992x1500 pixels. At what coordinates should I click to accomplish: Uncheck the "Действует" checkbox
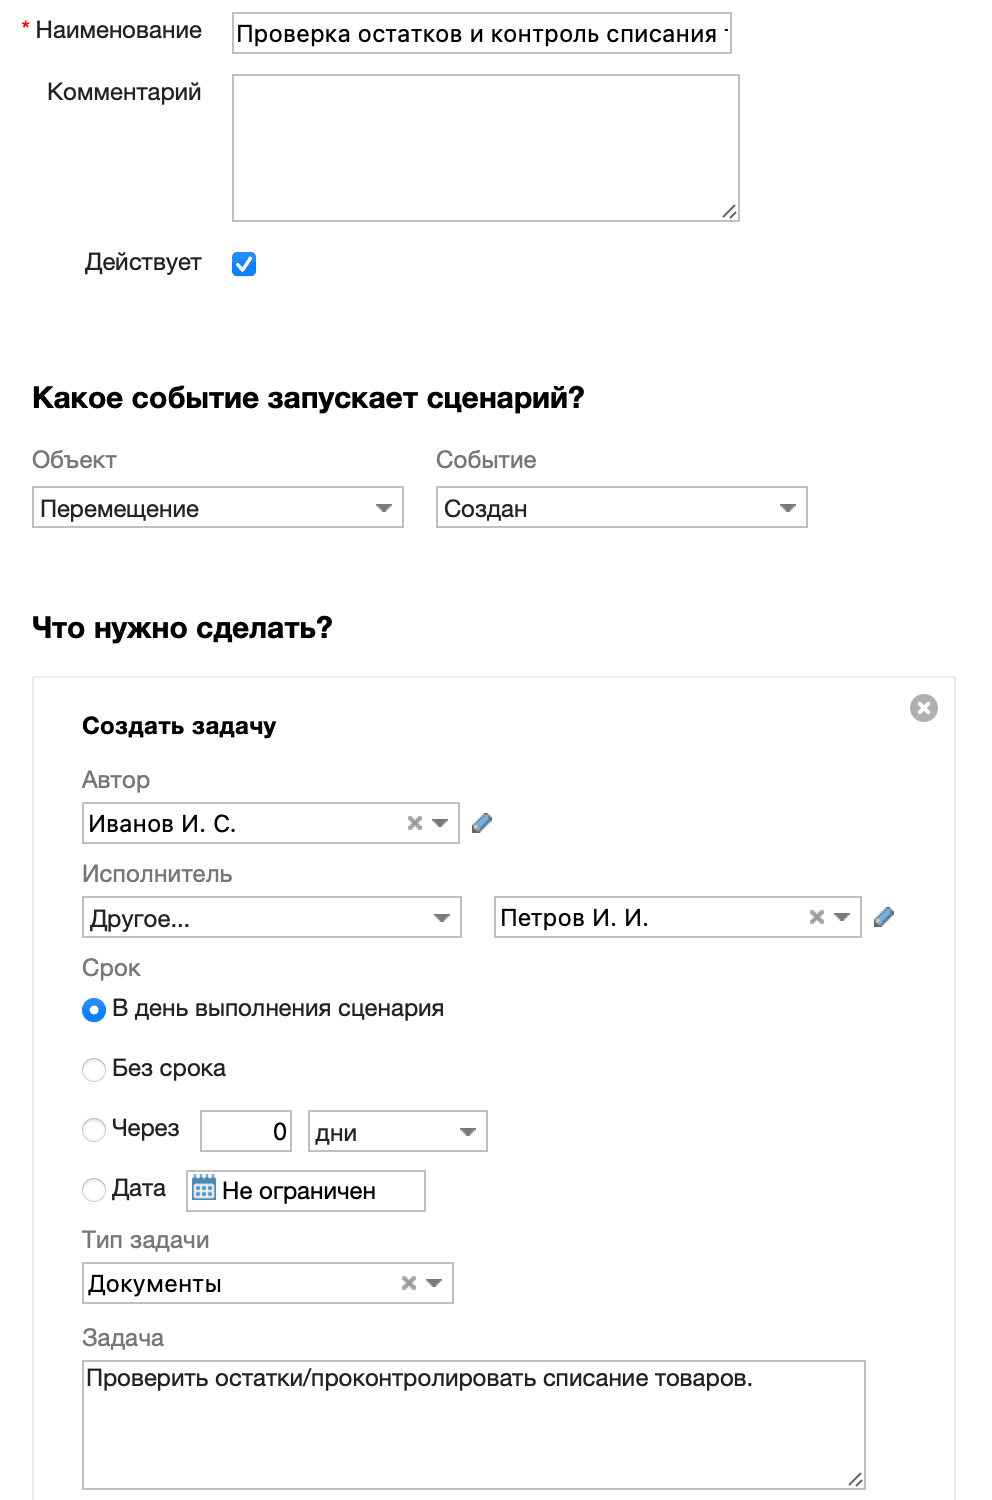tap(243, 263)
